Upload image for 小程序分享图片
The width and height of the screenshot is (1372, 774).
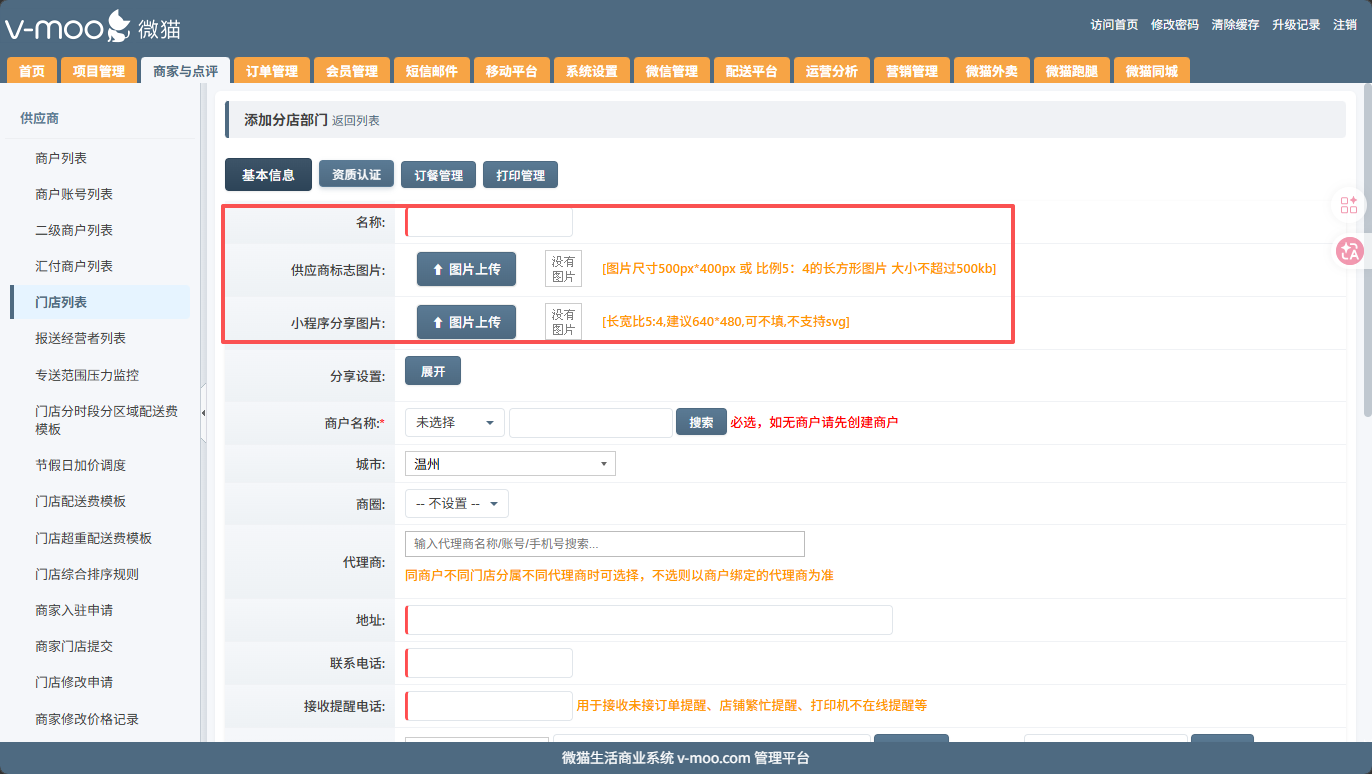[x=466, y=322]
